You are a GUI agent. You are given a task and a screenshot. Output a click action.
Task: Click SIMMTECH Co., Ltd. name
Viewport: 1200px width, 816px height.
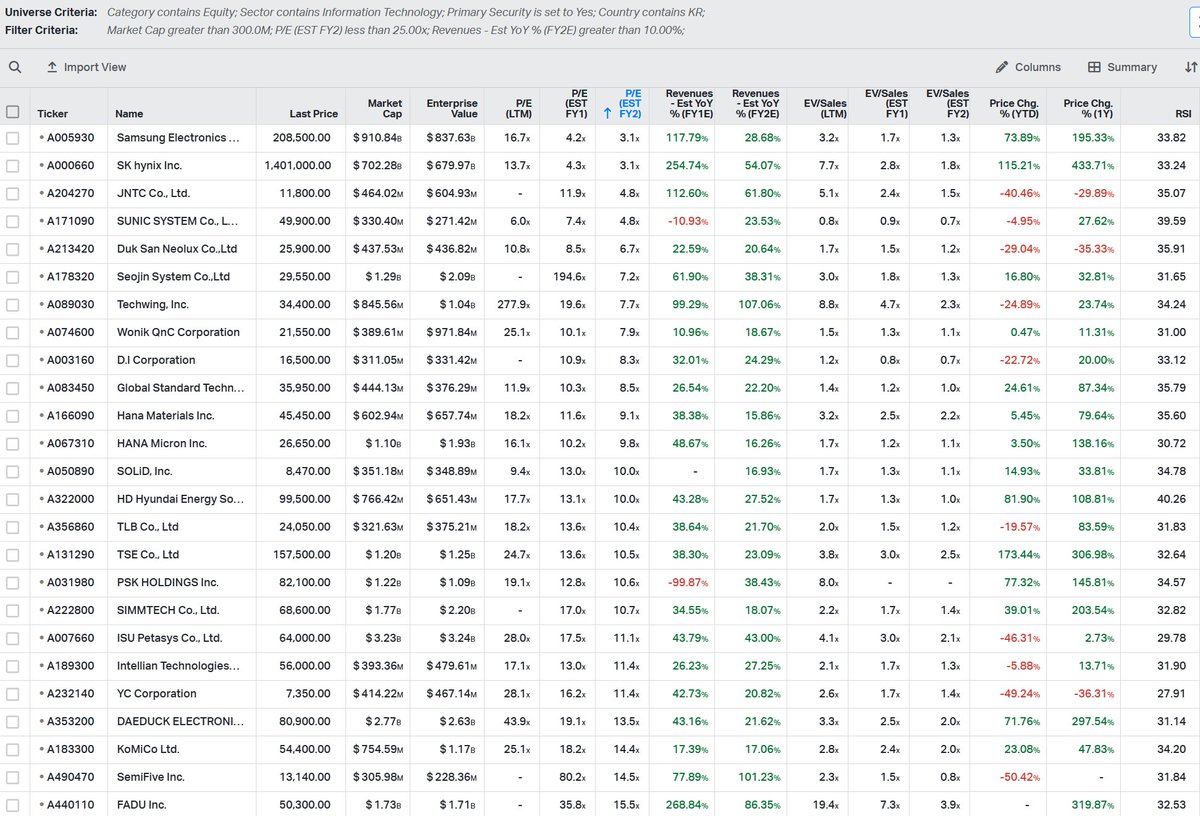[168, 610]
